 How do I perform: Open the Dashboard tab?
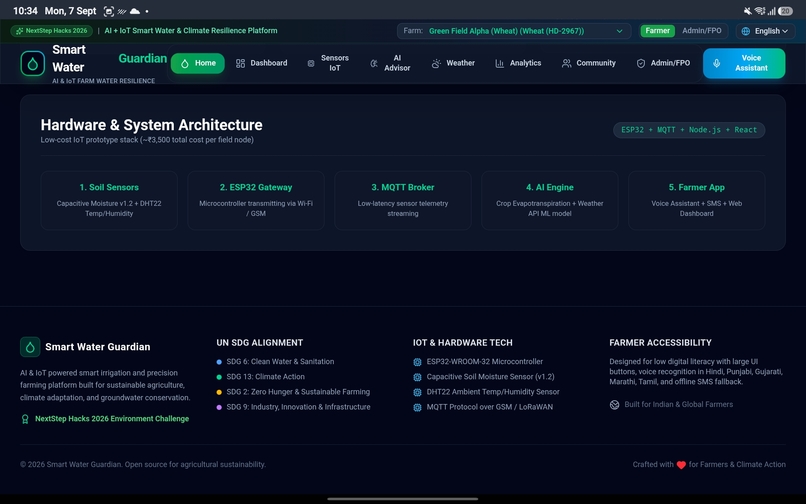[262, 63]
